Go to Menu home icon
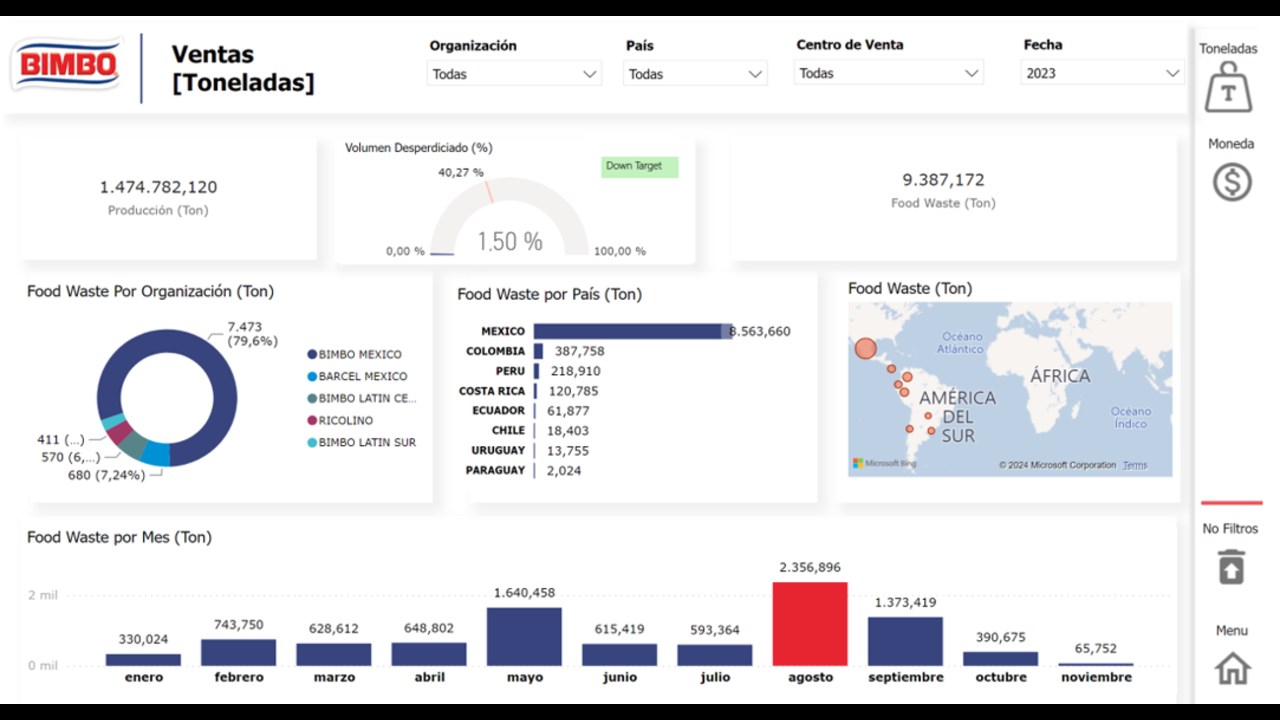 pos(1232,667)
